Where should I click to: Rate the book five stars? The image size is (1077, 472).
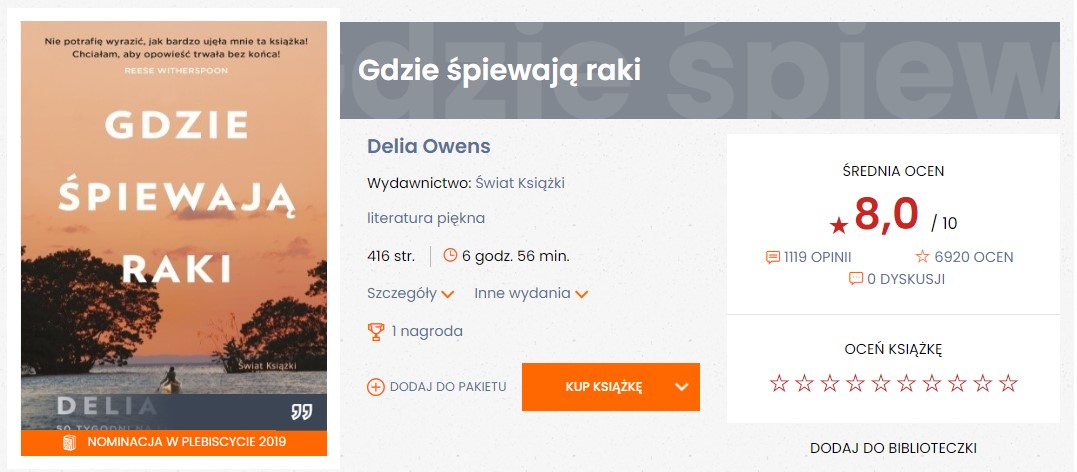coord(881,383)
